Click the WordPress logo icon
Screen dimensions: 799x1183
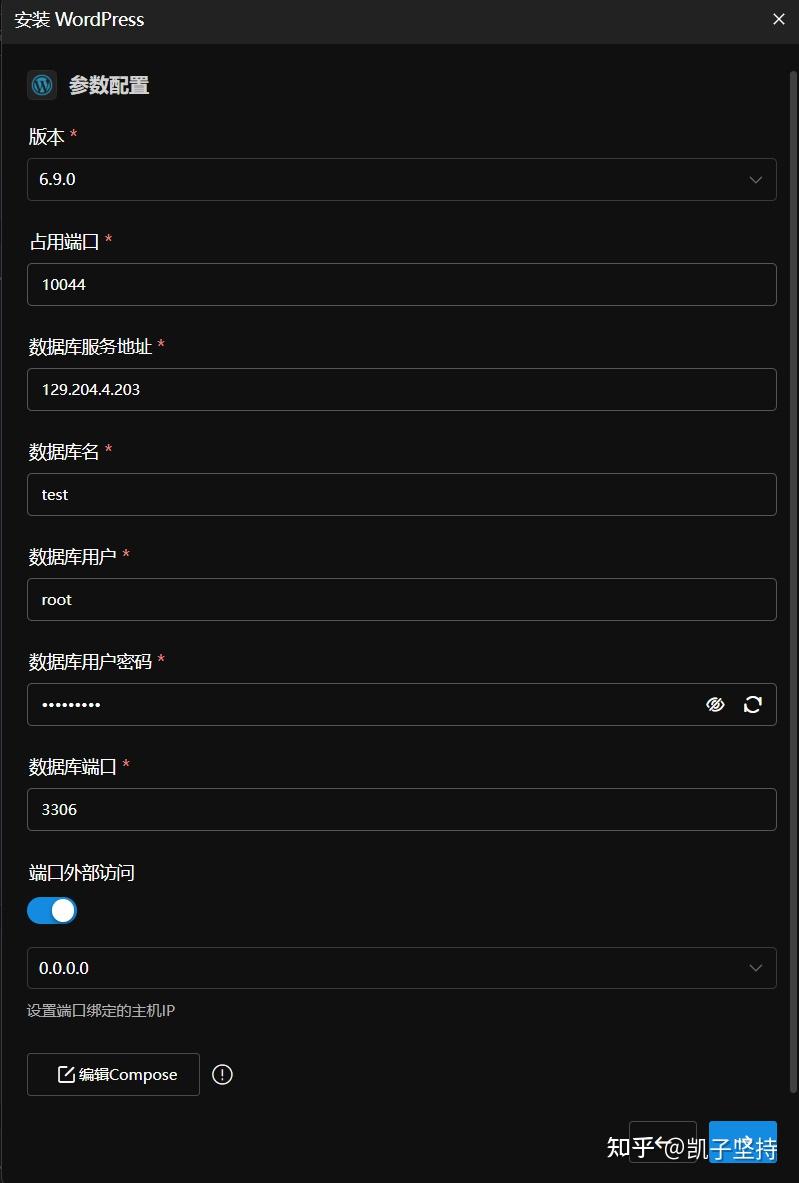coord(41,85)
